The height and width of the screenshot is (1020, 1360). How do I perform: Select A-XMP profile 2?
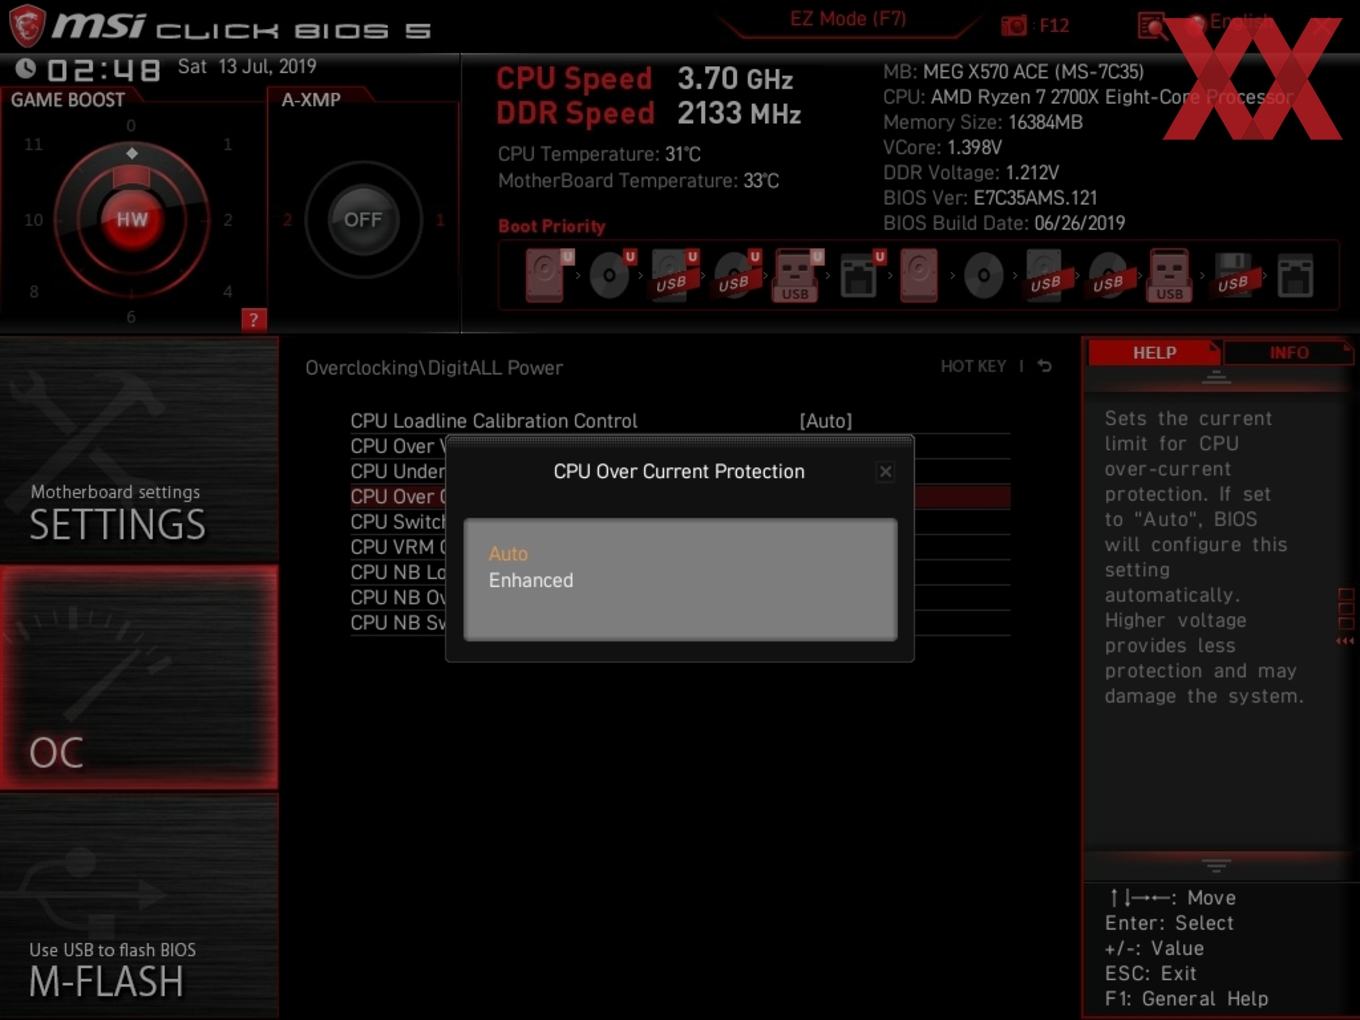tap(287, 220)
